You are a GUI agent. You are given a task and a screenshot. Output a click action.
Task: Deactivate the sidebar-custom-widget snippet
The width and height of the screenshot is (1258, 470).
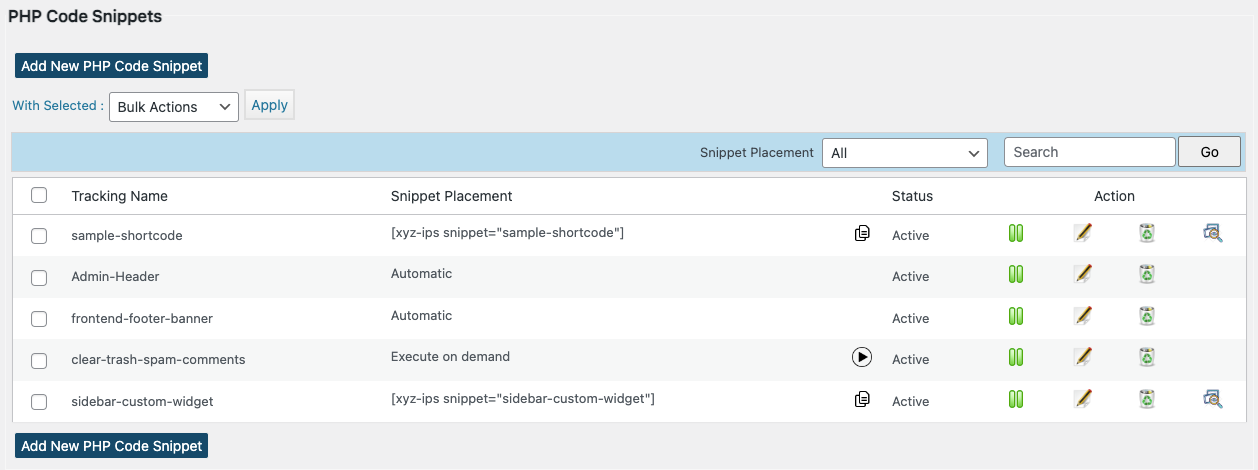1016,399
